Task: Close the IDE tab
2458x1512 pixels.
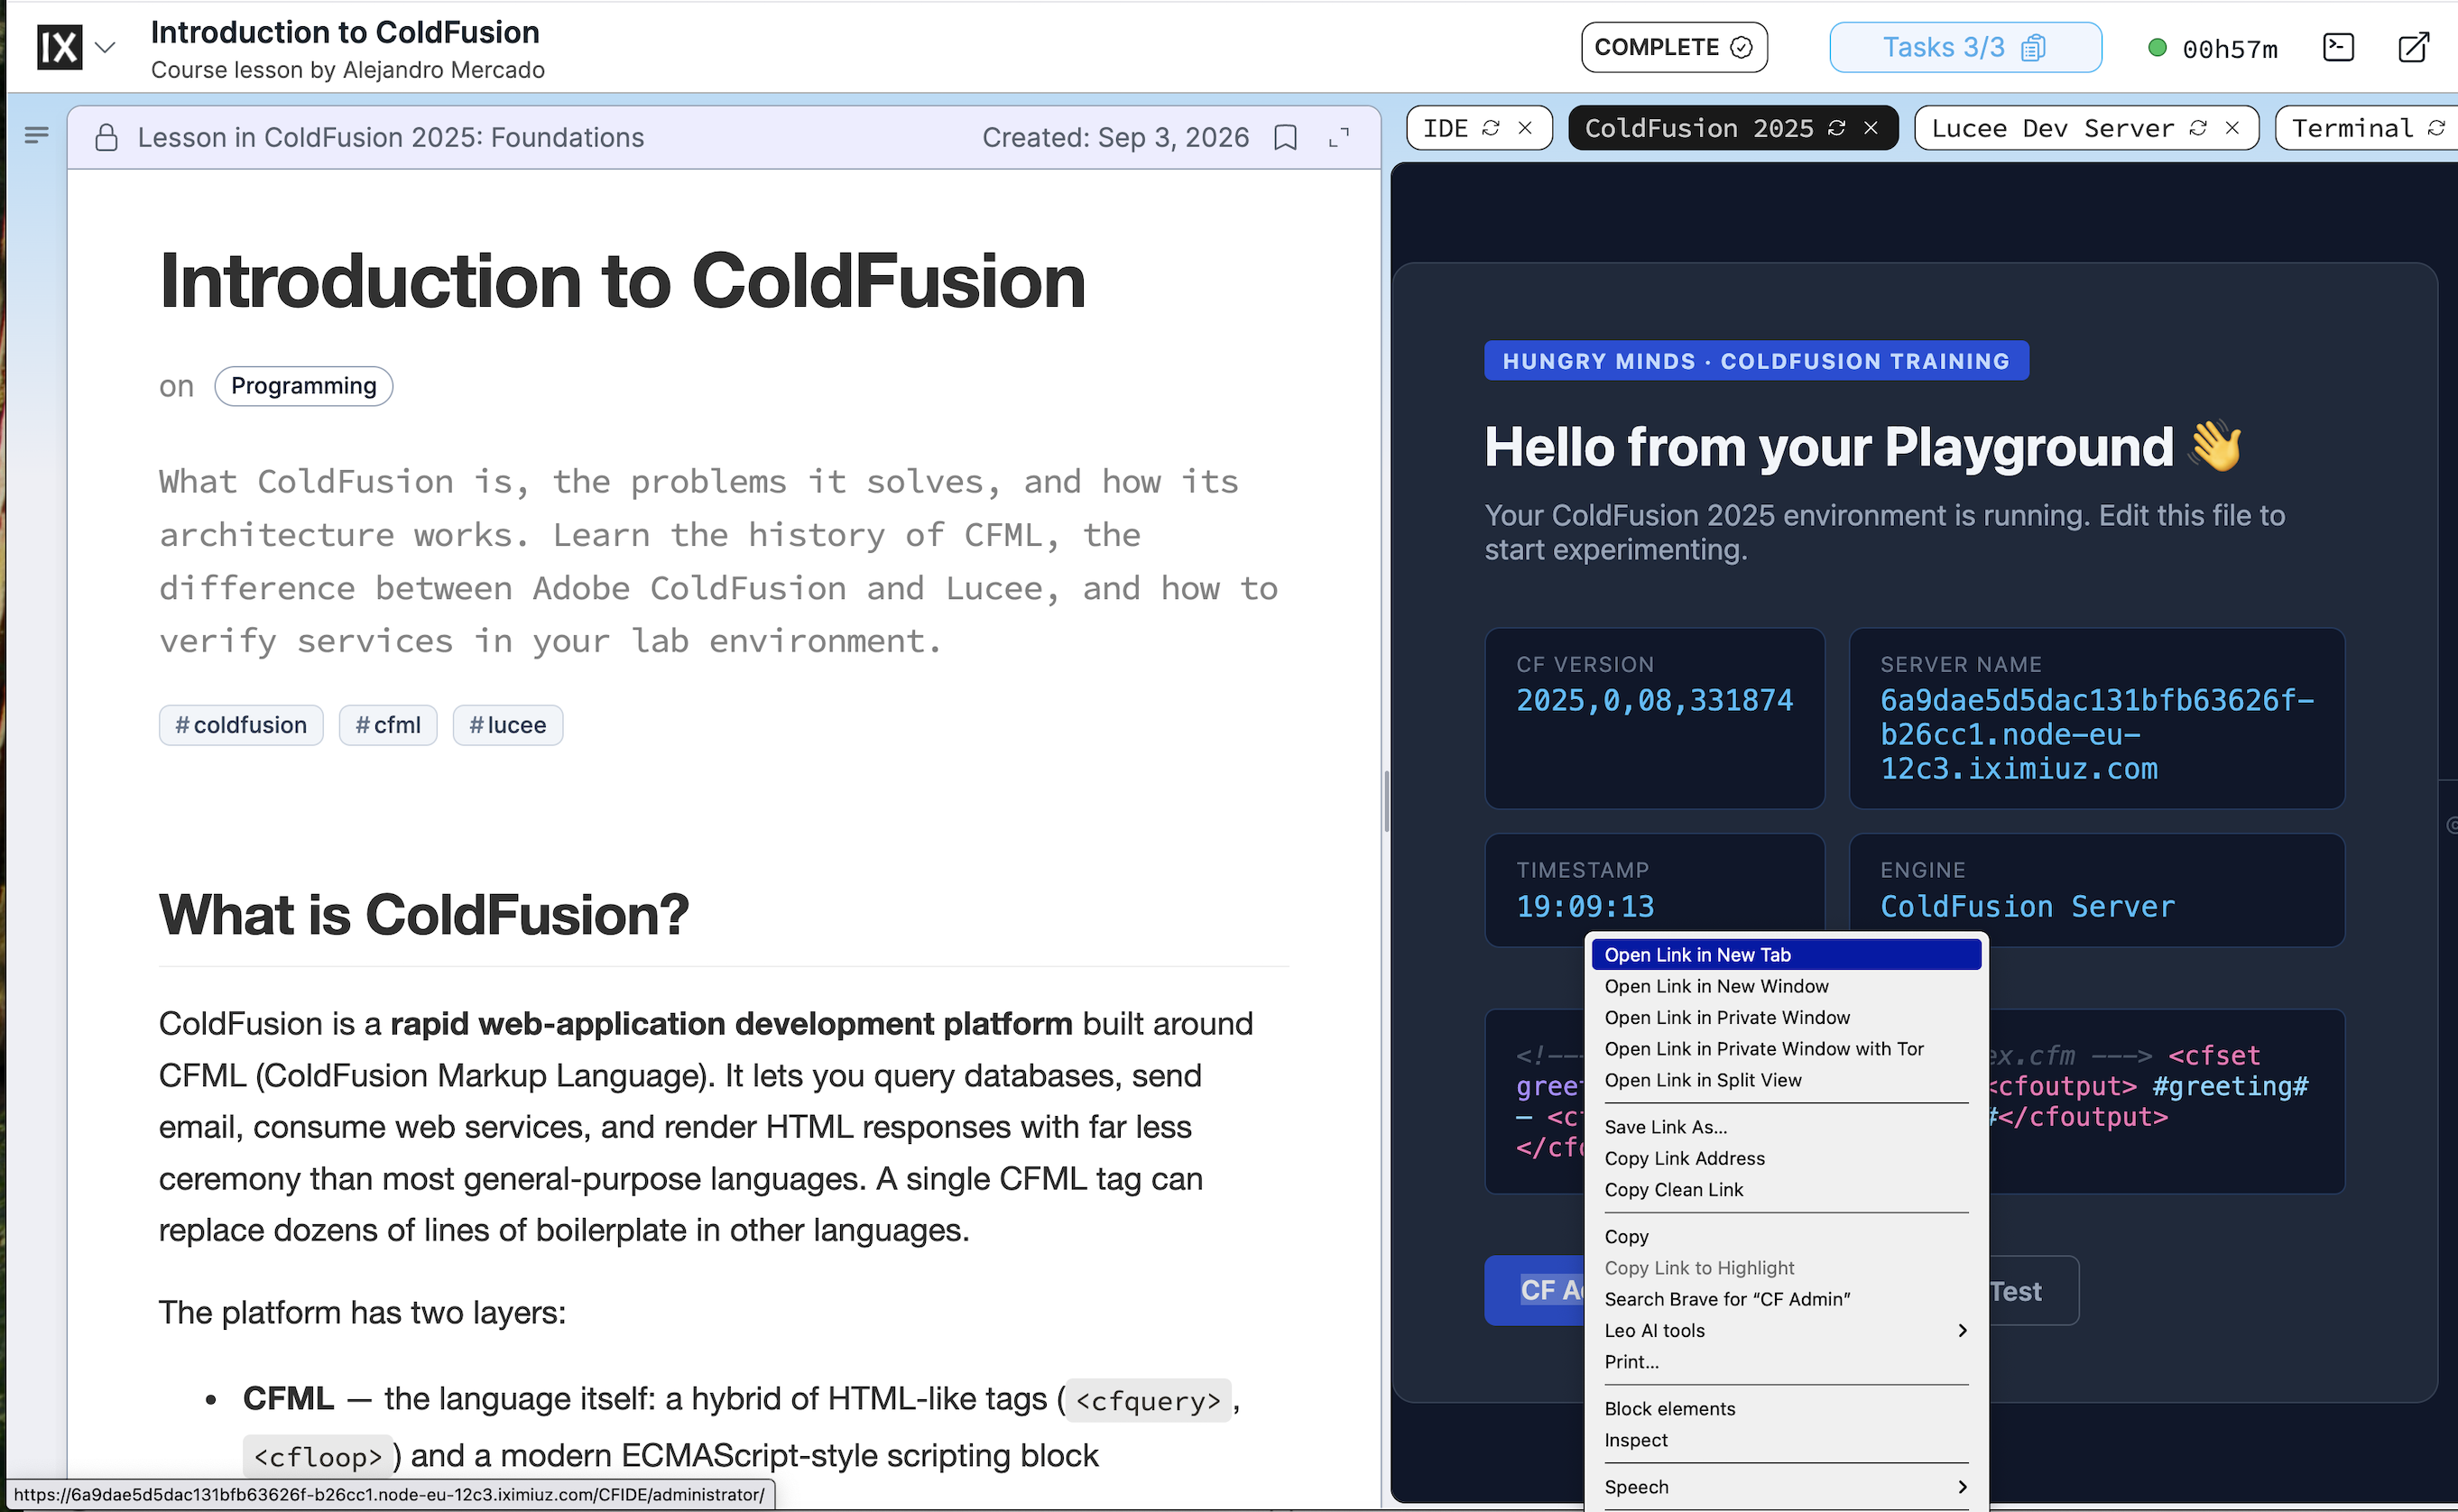Action: coord(1525,128)
